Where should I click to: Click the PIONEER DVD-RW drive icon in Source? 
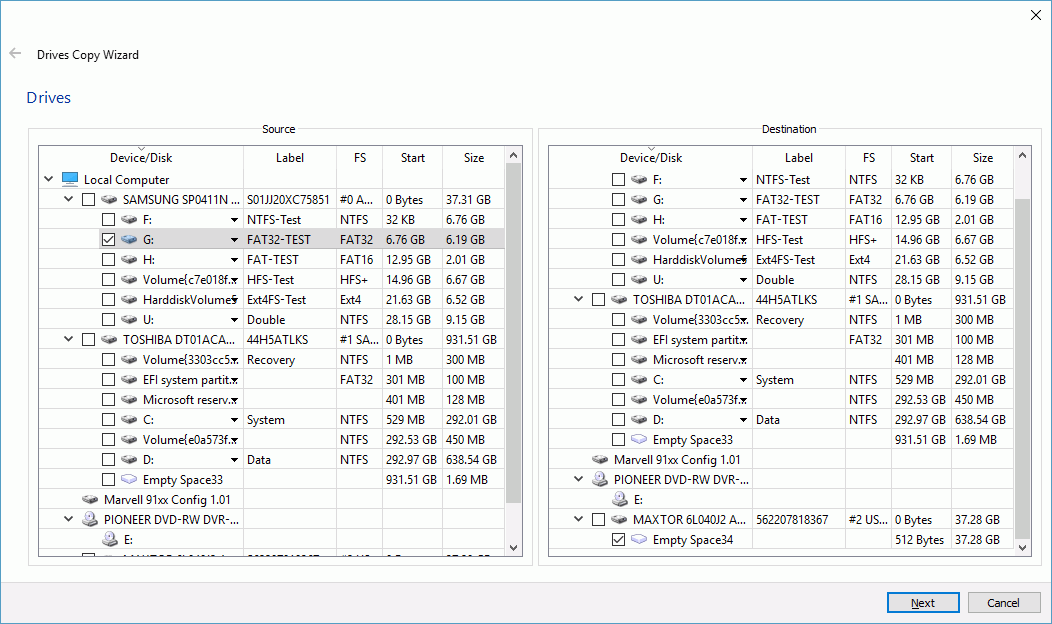[x=89, y=519]
